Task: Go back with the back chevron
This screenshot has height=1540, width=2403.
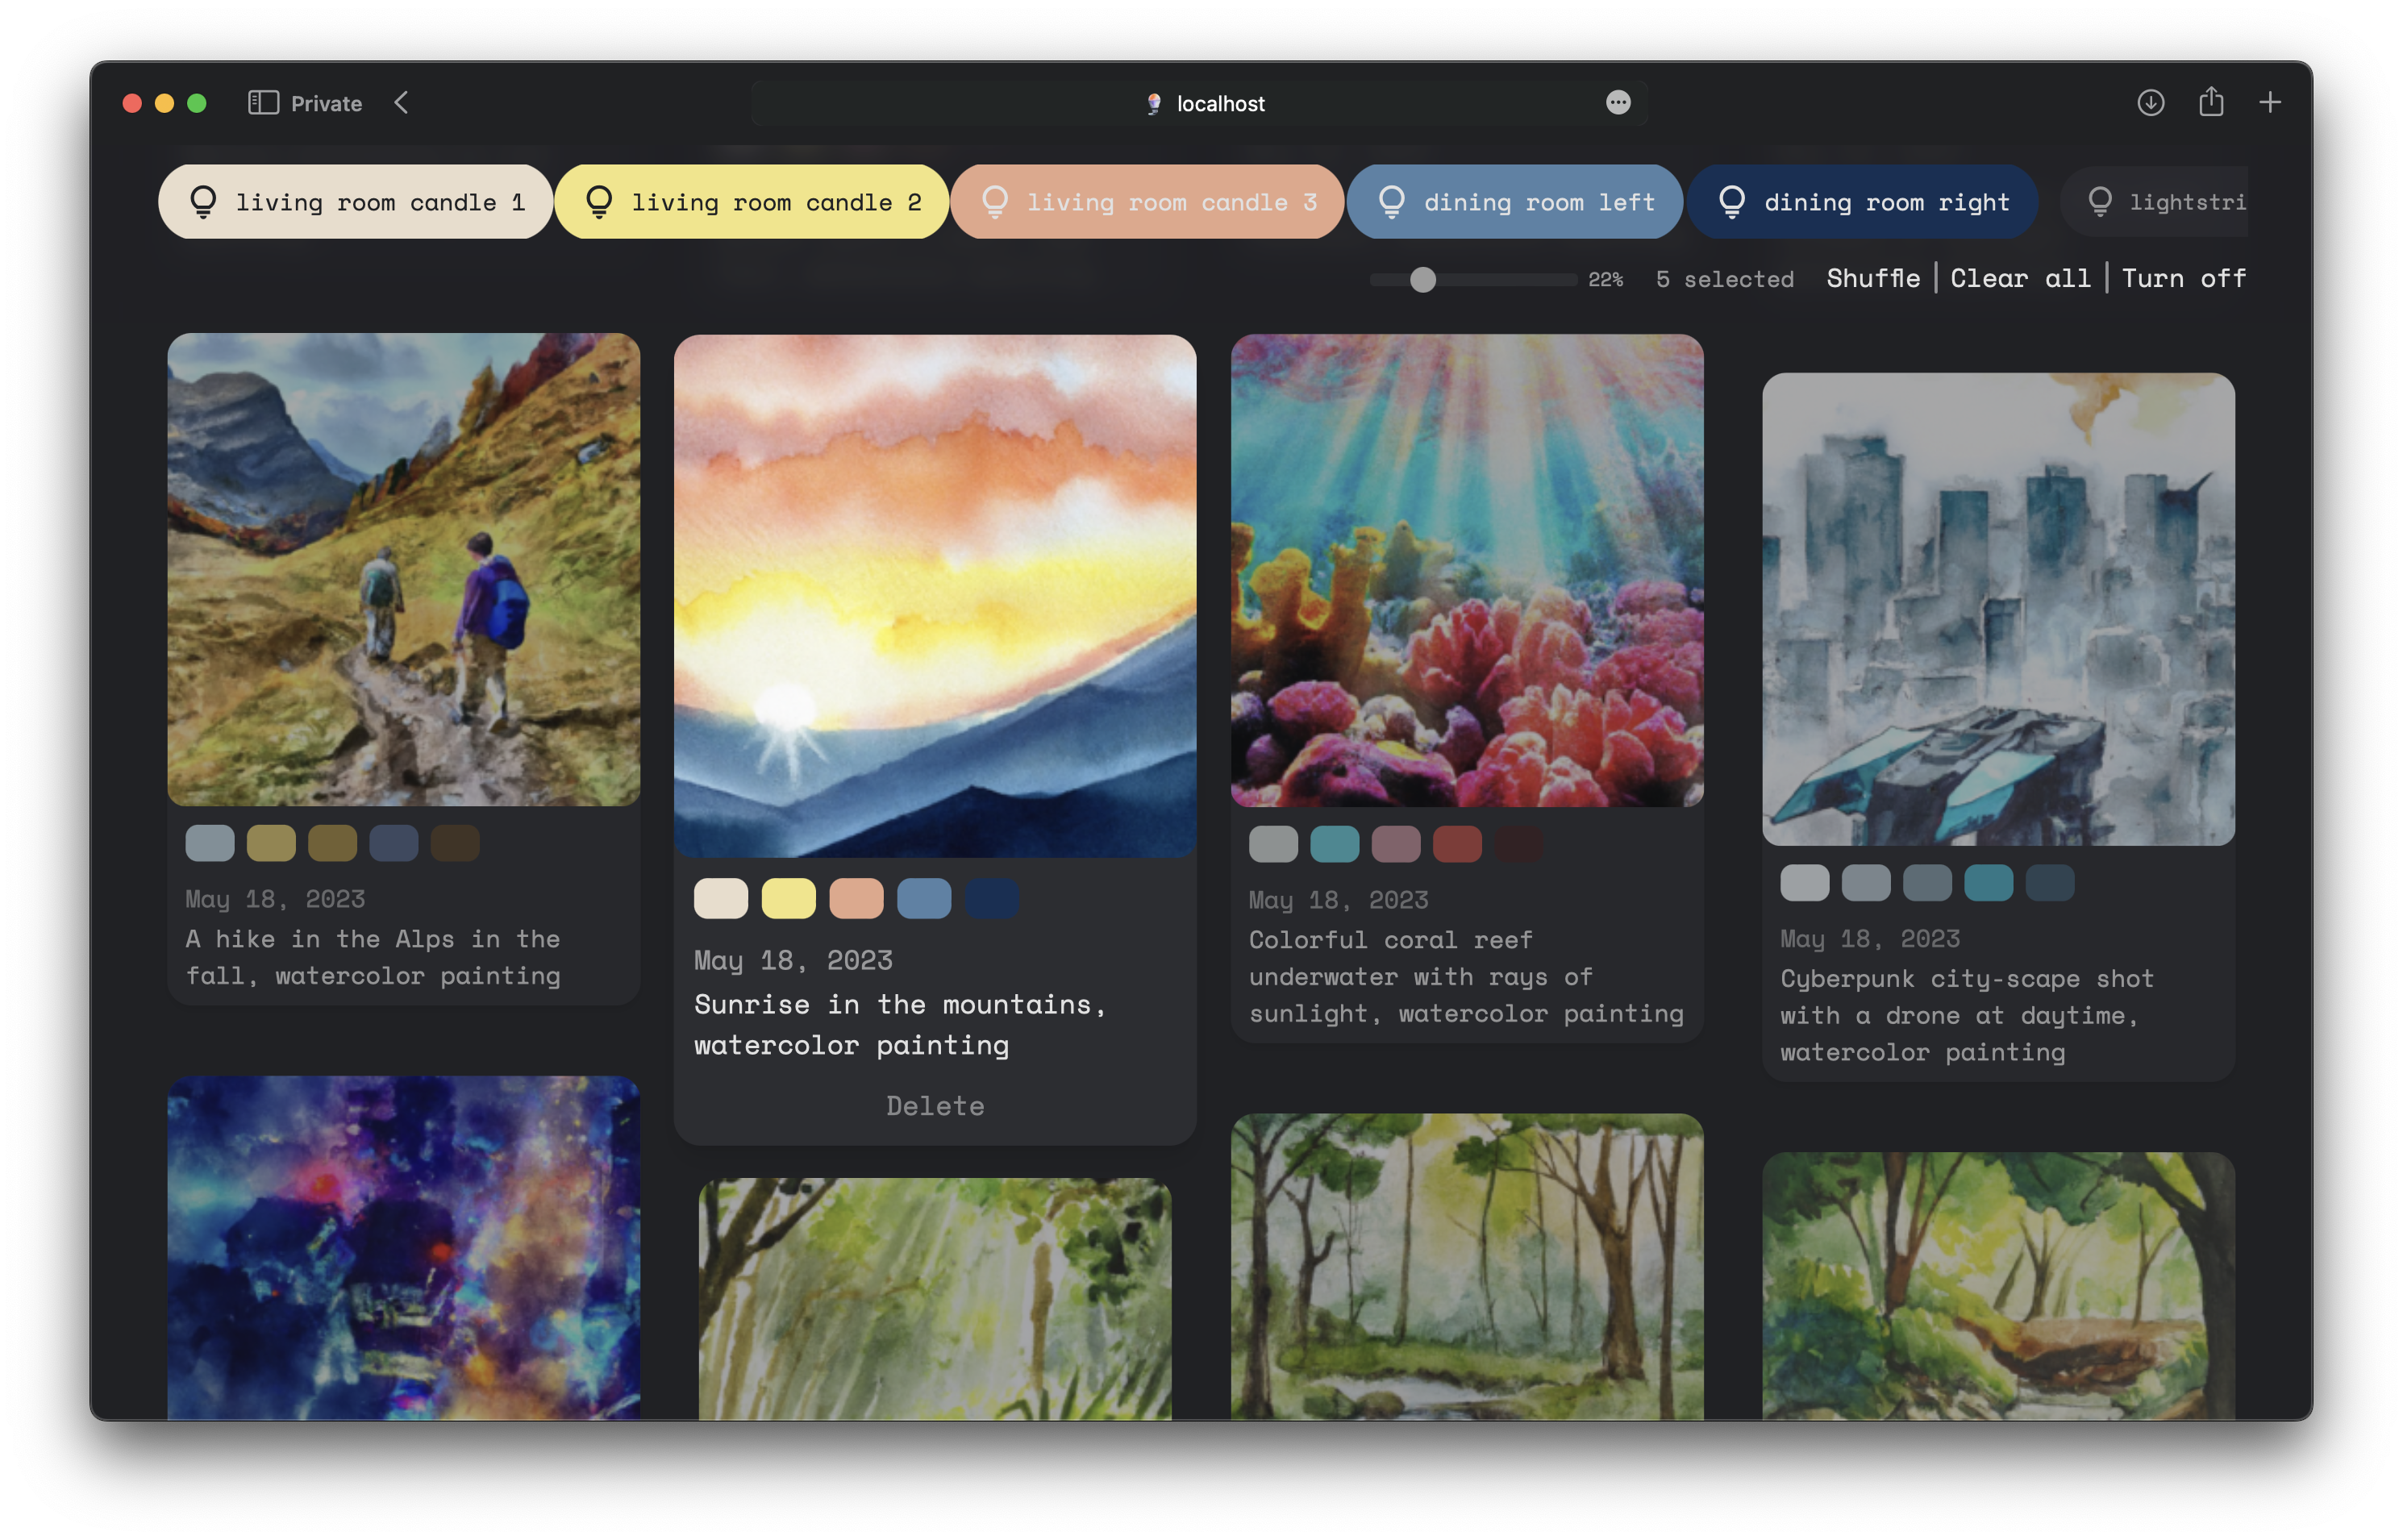Action: pos(402,103)
